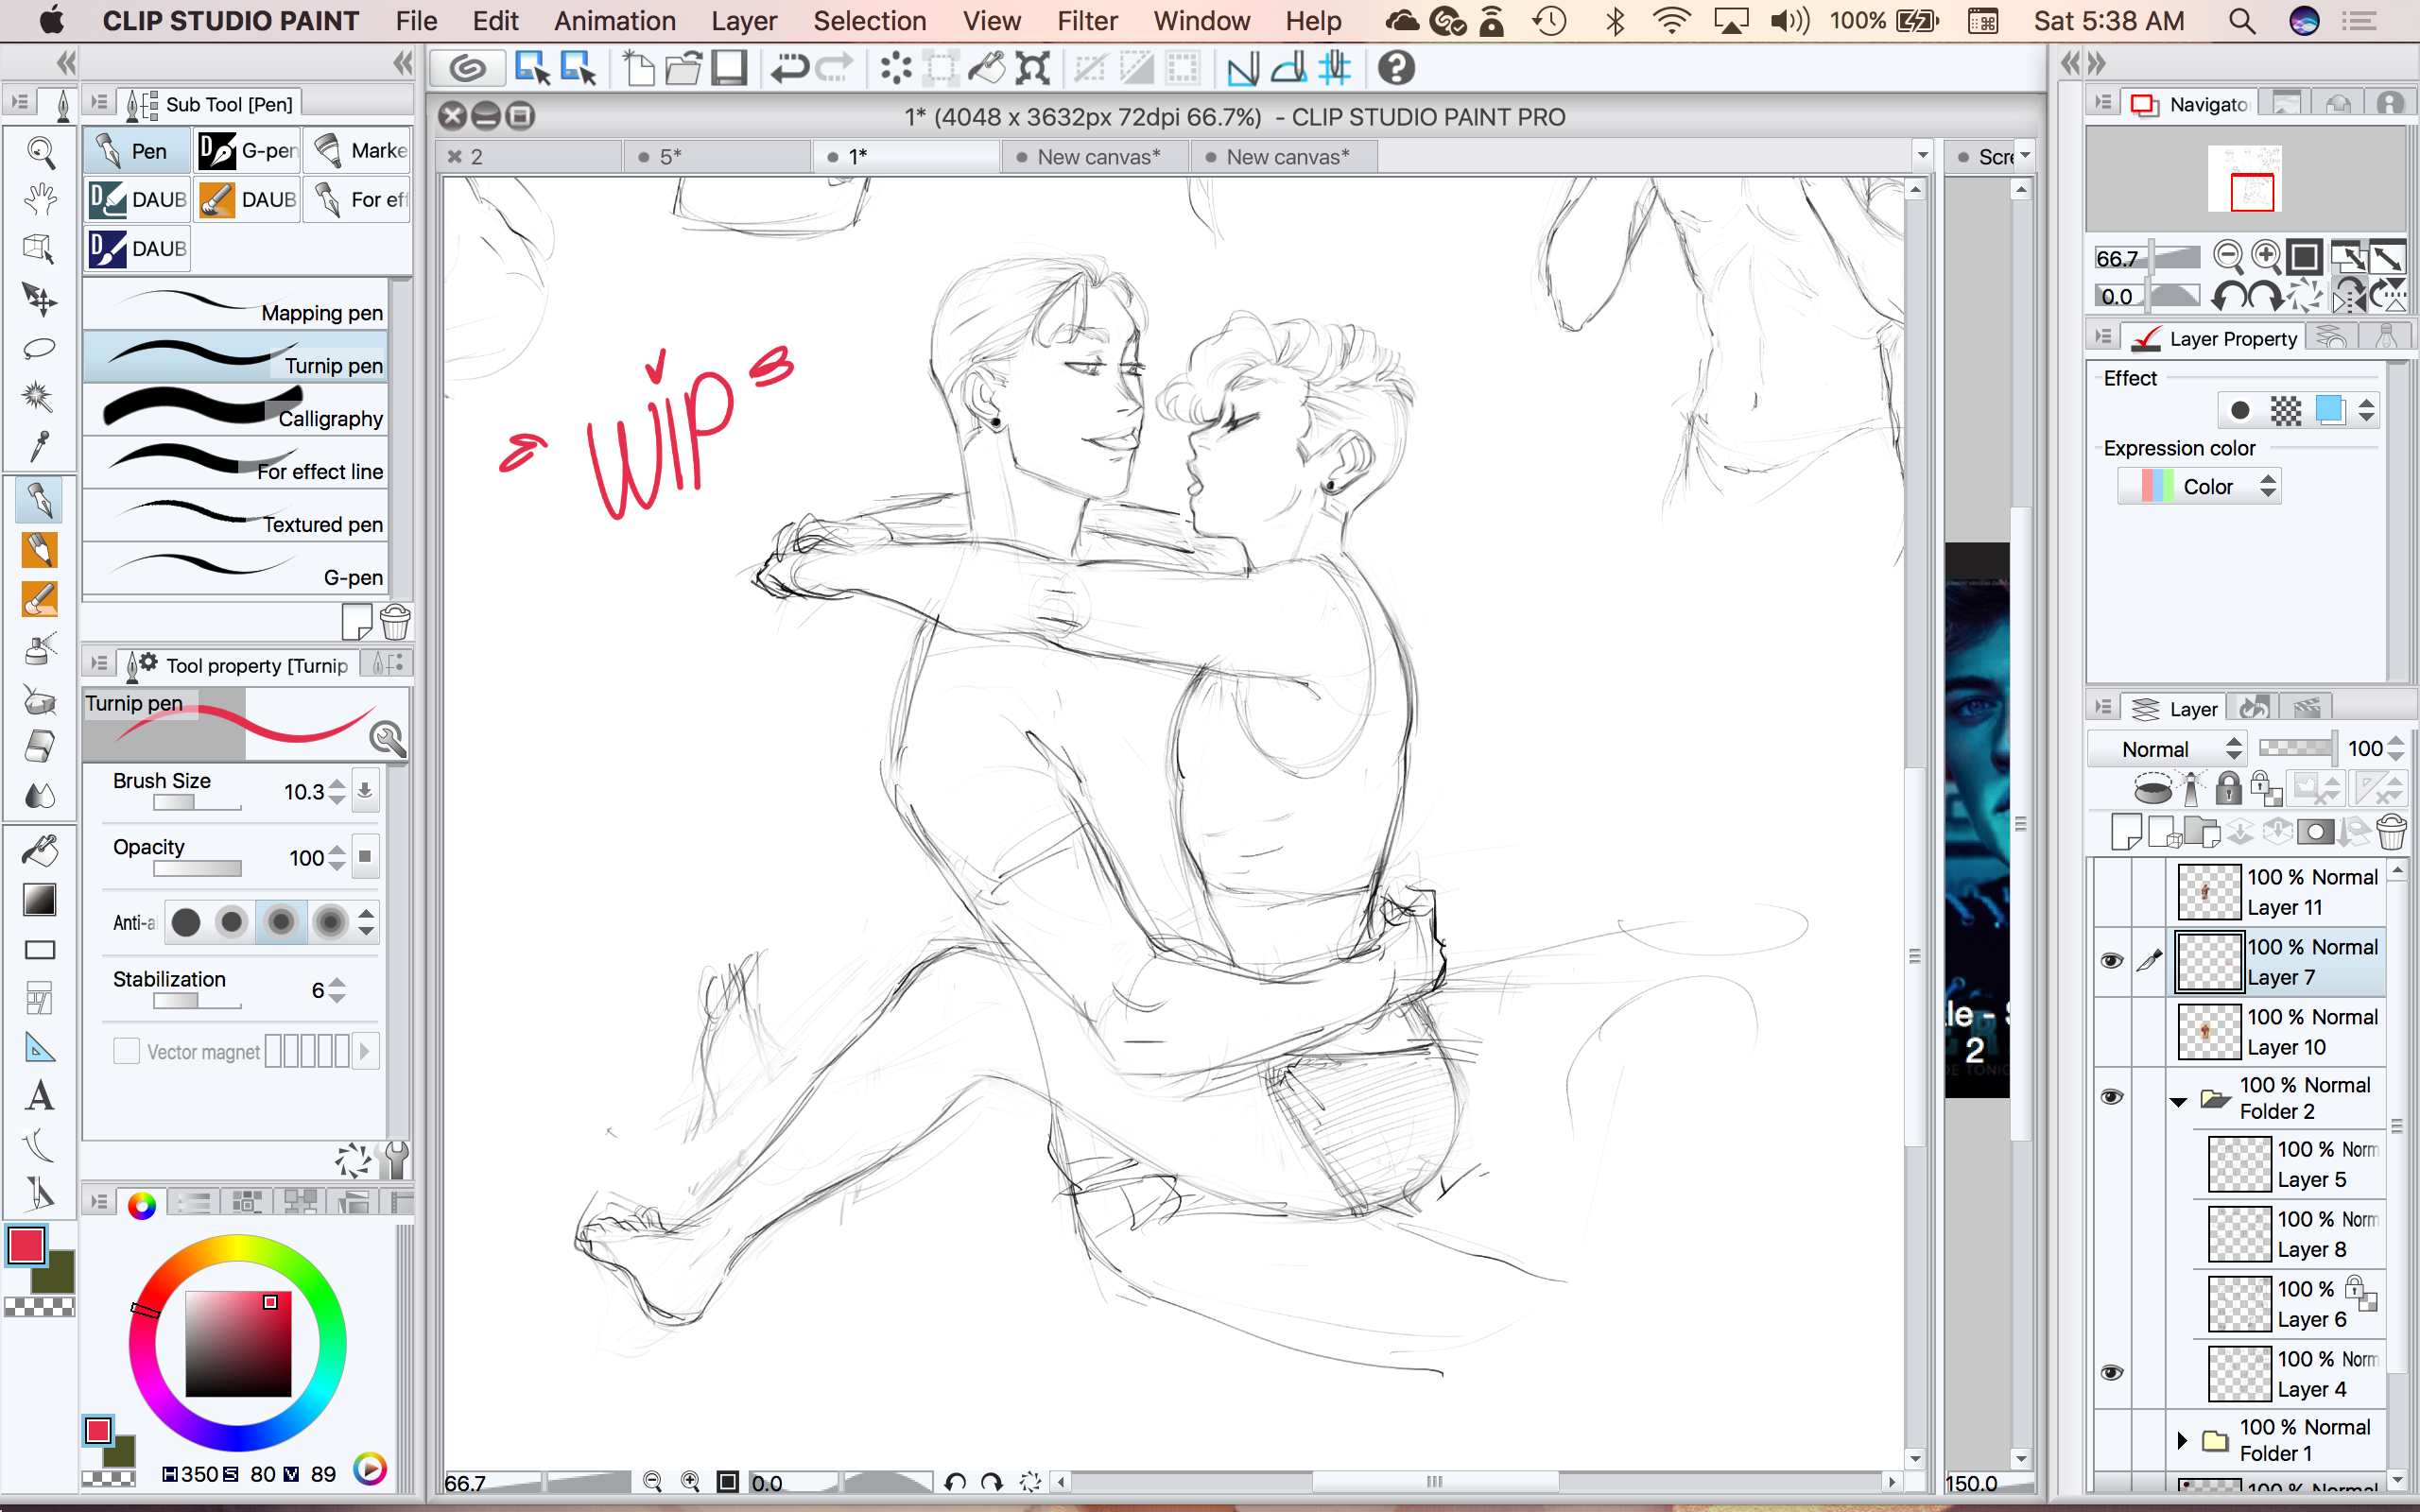Select the Hand move tool
The image size is (2420, 1512).
(x=40, y=200)
